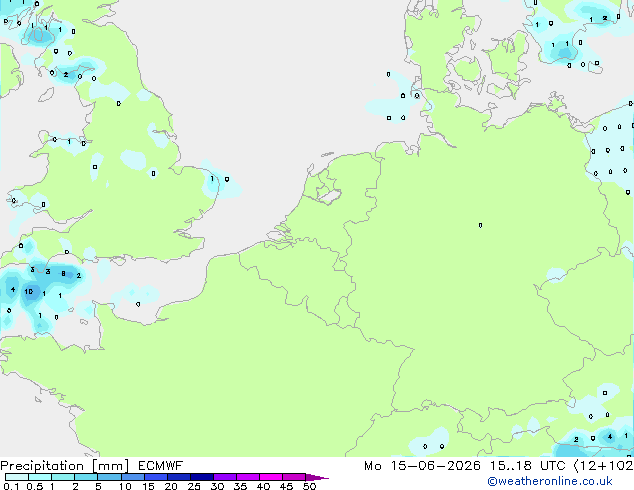Click the lightest 0.1 mm legend swatch
Screen dimensions: 634x490
17,477
